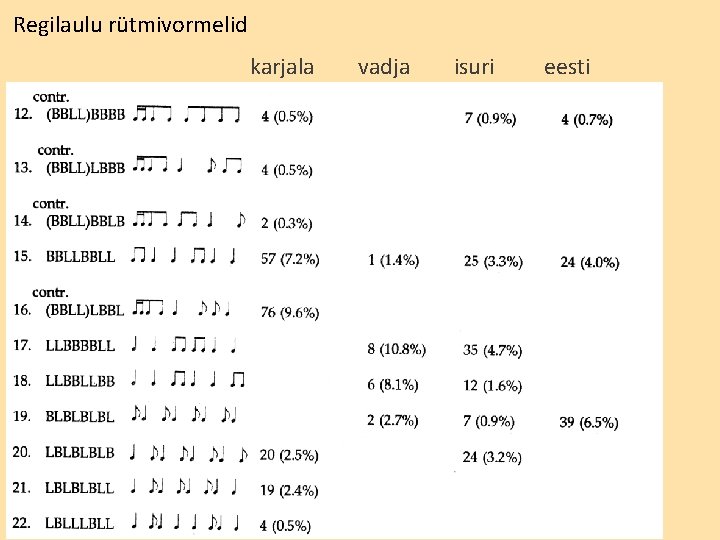Click the value 76 (9.6%)
This screenshot has height=540, width=720.
click(x=289, y=312)
